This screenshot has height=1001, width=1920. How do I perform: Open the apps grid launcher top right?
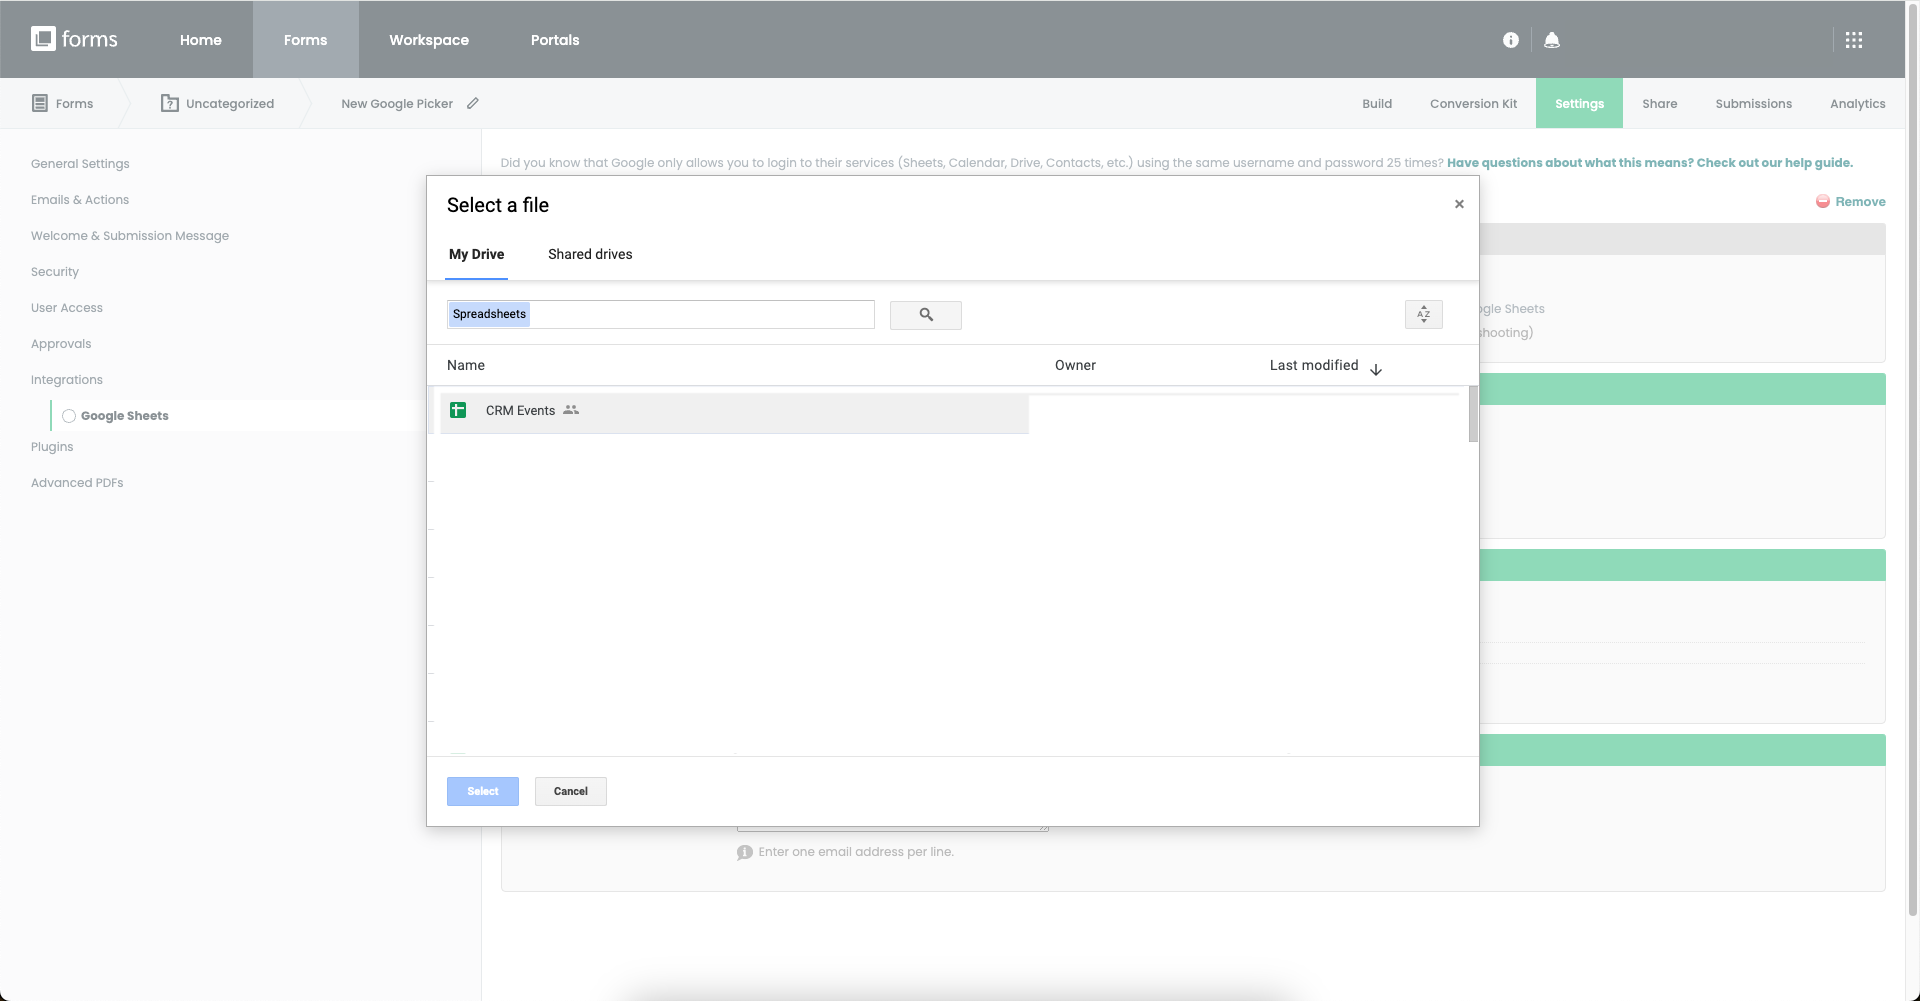click(1855, 40)
